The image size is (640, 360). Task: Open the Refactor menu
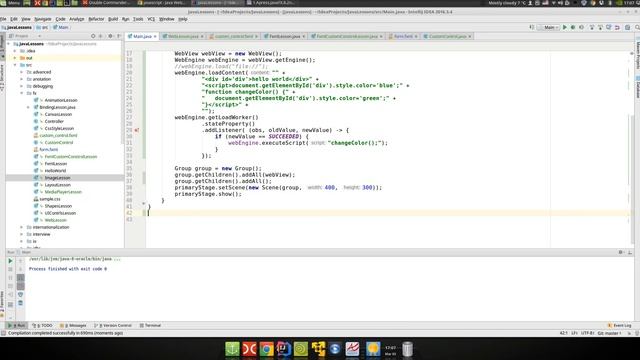[96, 19]
